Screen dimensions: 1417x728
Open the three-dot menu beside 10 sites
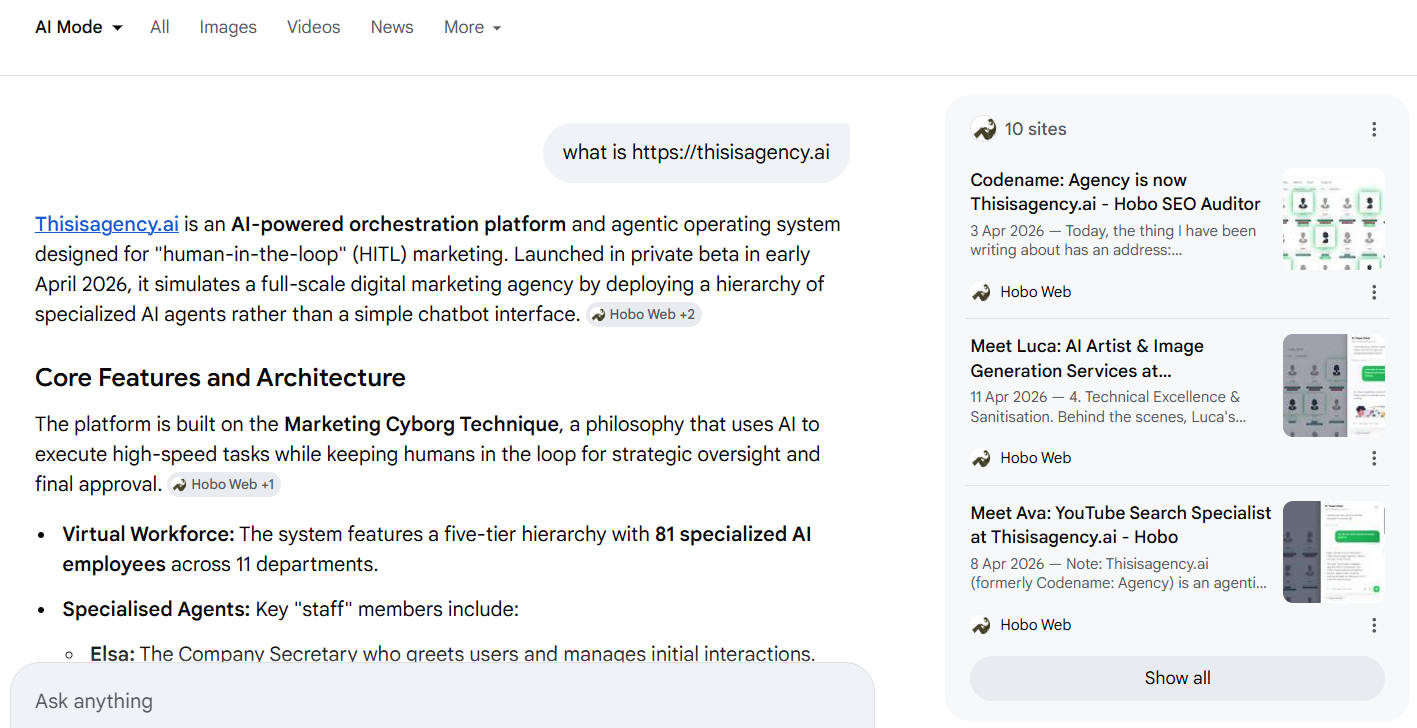(x=1374, y=129)
